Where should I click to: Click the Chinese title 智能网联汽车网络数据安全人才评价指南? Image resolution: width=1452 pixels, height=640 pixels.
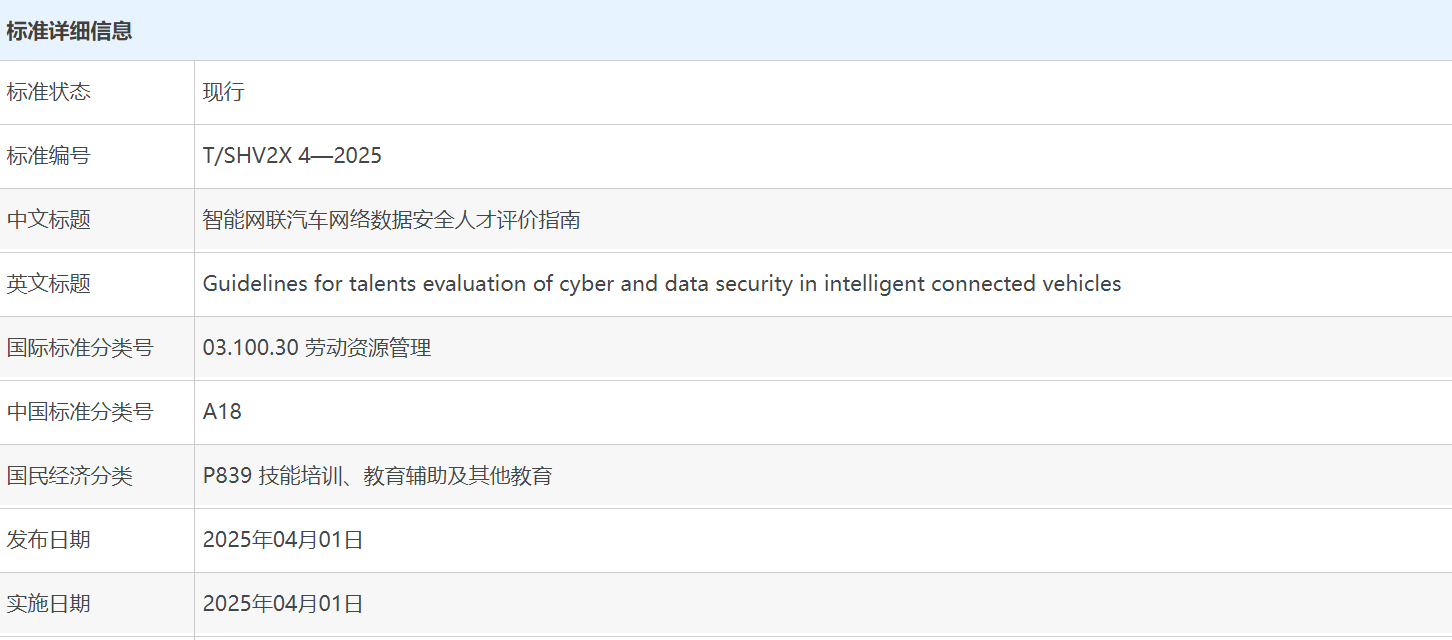click(x=391, y=220)
